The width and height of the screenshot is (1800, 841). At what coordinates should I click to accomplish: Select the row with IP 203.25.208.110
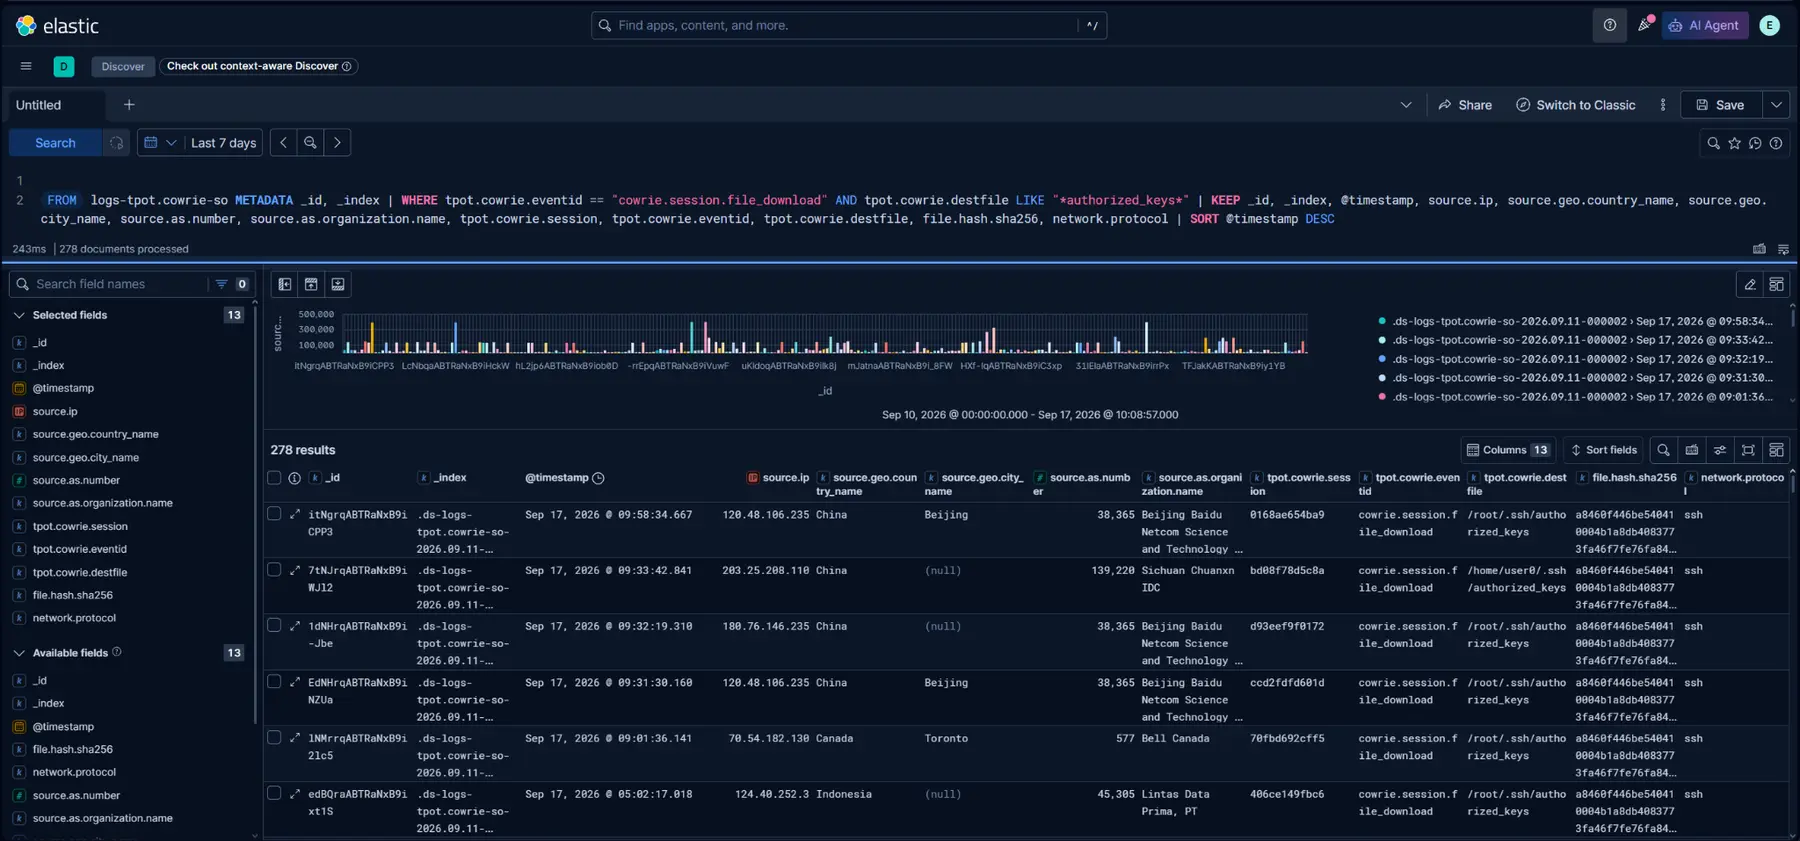[x=274, y=570]
